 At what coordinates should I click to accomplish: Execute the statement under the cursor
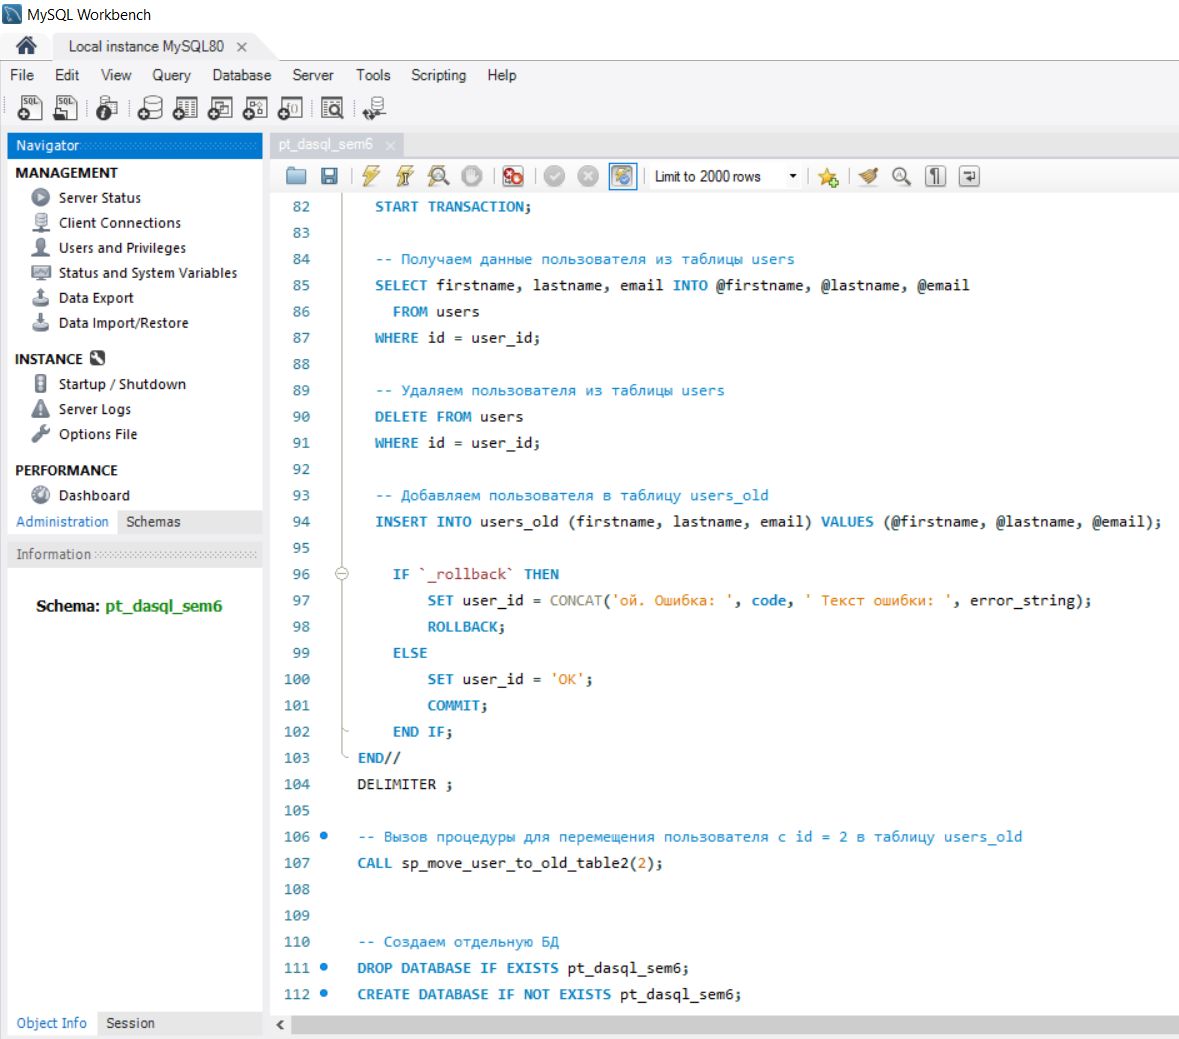coord(405,177)
